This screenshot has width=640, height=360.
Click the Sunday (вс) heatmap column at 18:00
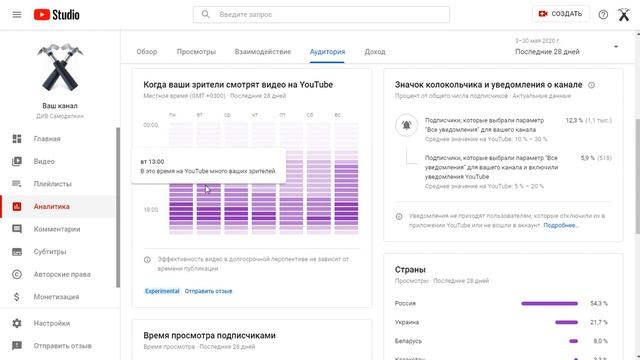pos(346,209)
